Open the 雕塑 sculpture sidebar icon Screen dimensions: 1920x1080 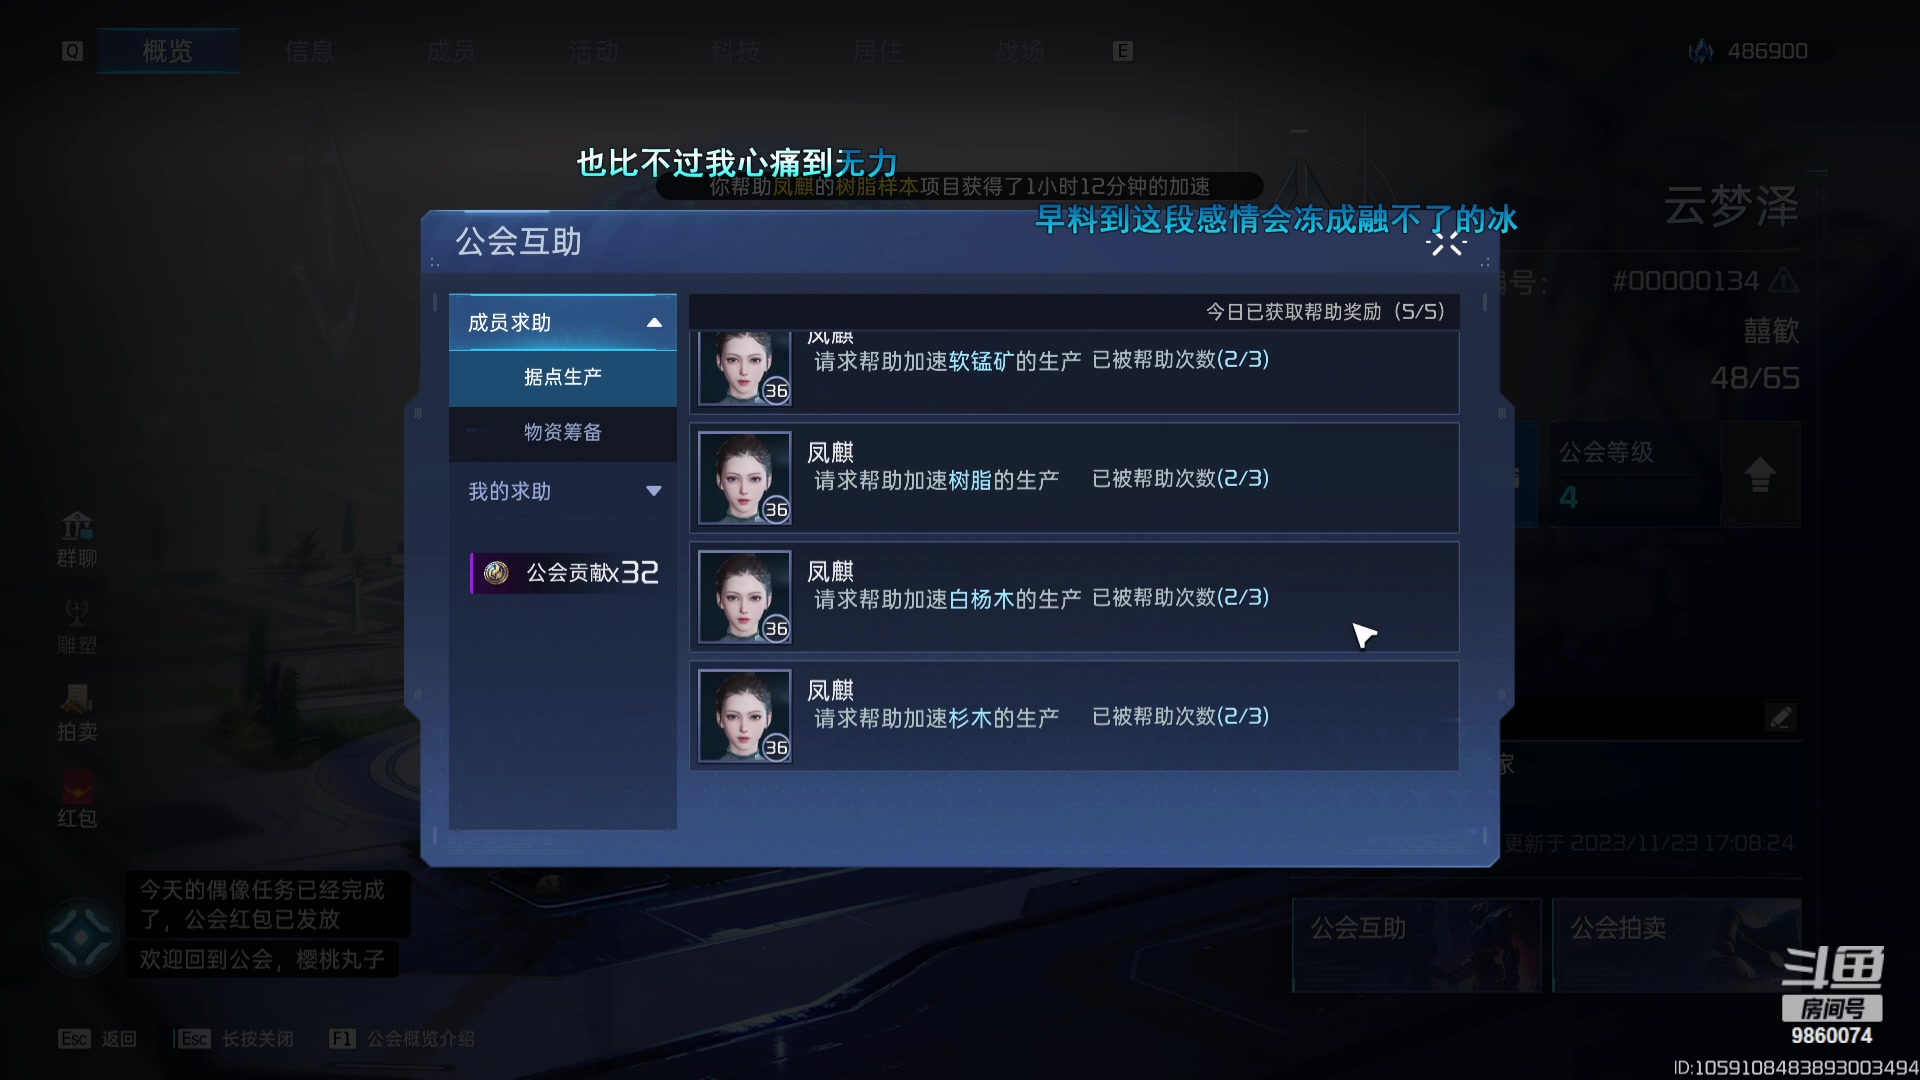click(77, 627)
